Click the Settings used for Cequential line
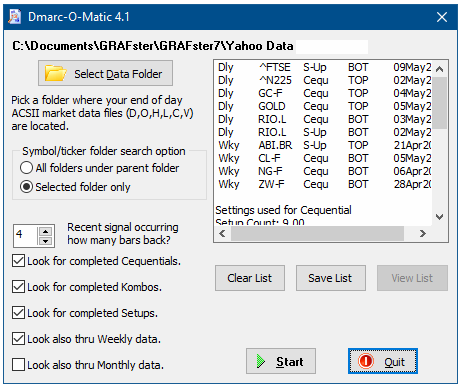461x387 pixels. tap(283, 210)
